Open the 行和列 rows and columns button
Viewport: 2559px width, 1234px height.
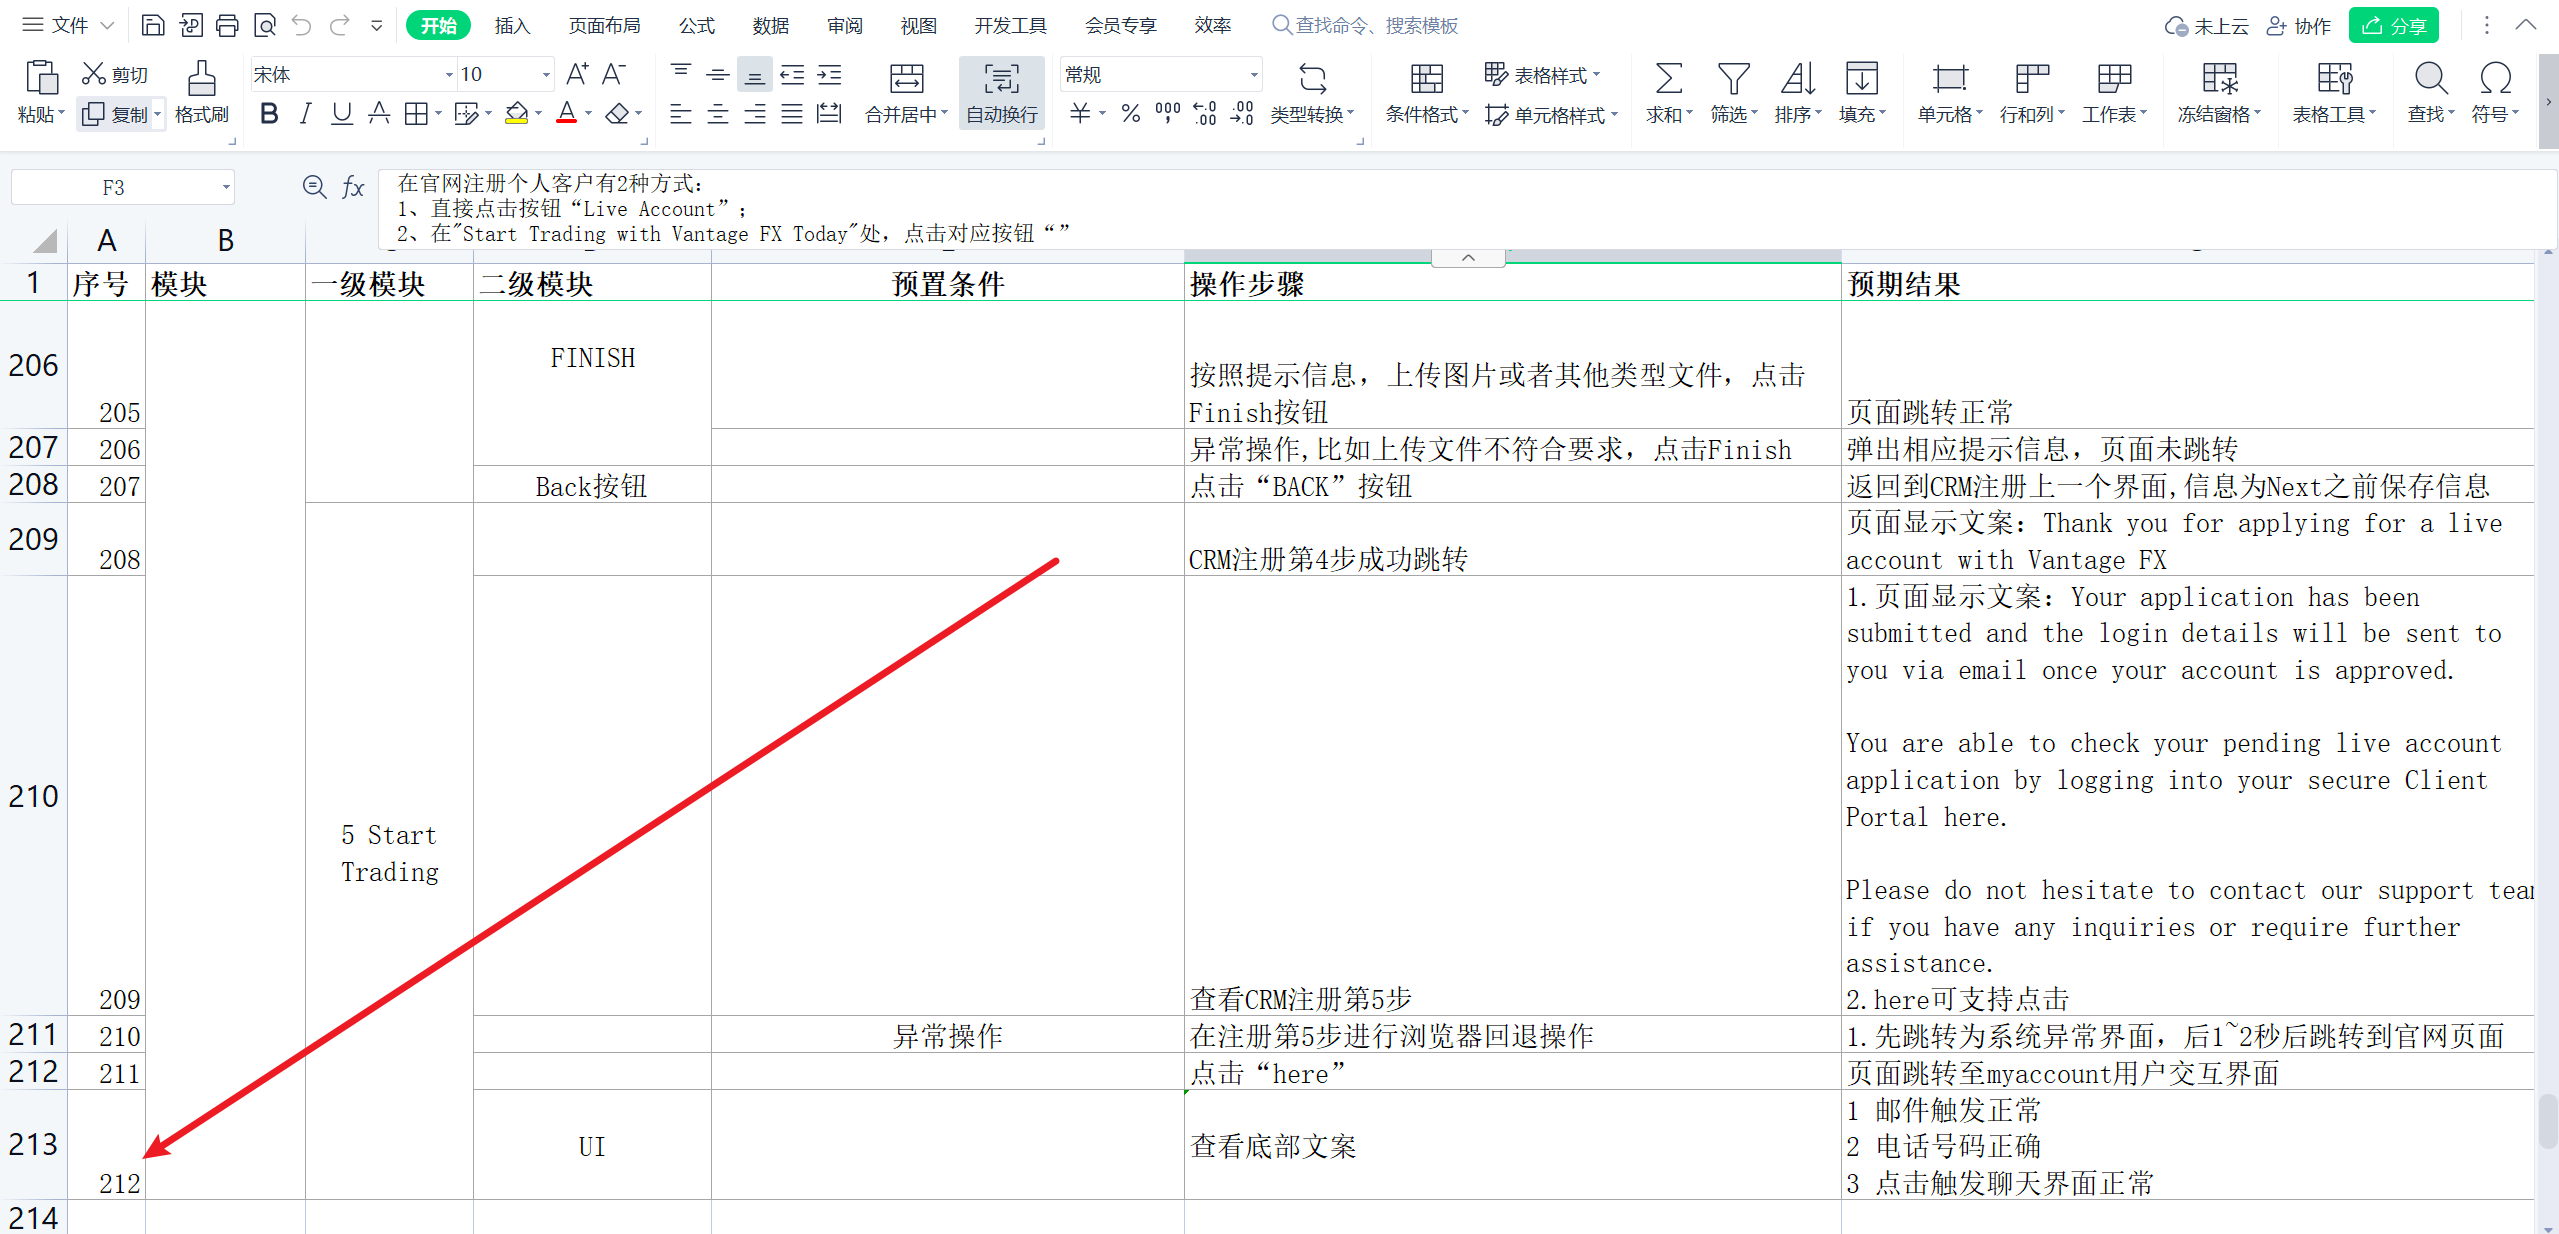click(x=2031, y=92)
